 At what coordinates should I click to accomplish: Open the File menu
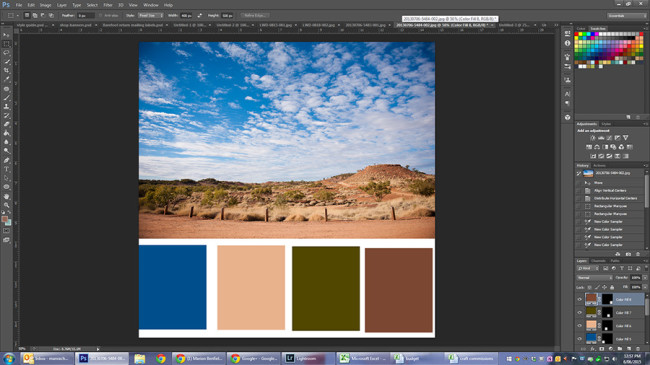coord(19,5)
